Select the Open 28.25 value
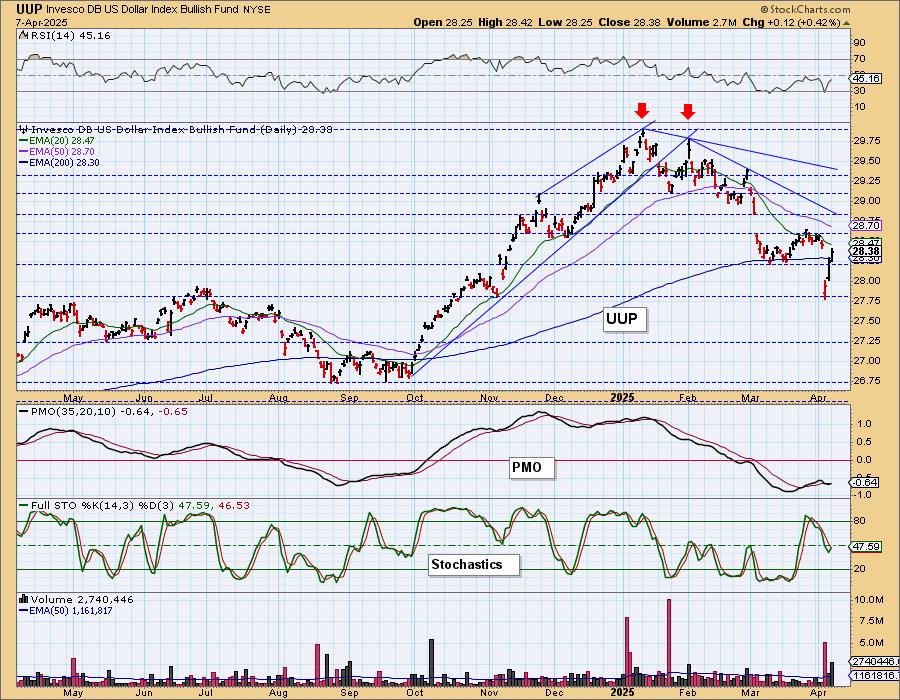The width and height of the screenshot is (900, 700). click(x=443, y=22)
